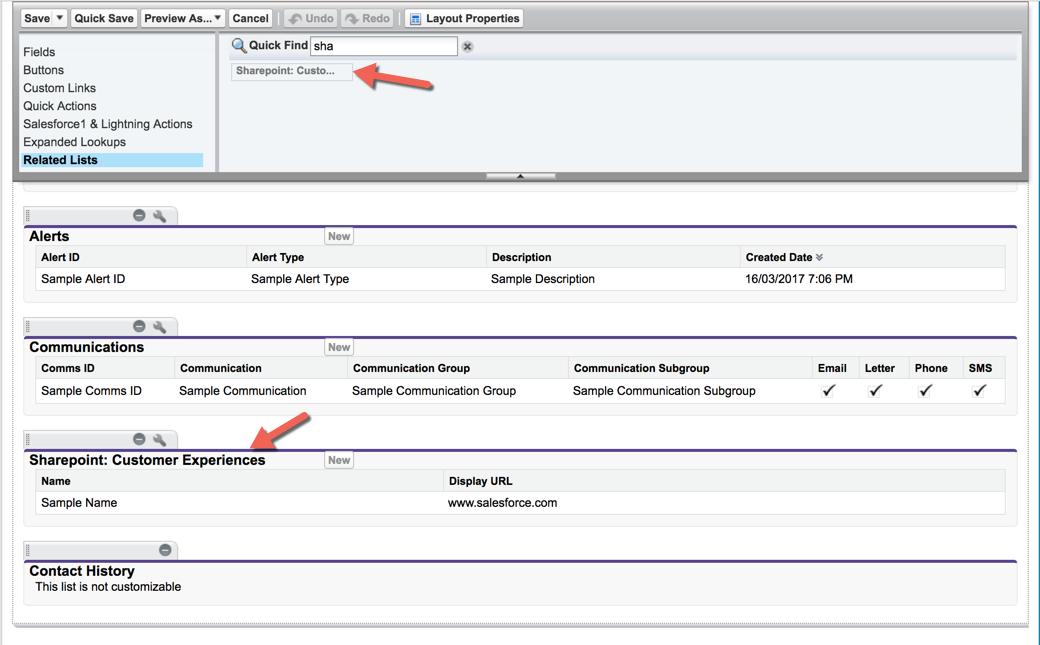Toggle the Letter checkmark in Communications row
This screenshot has width=1040, height=645.
[876, 391]
